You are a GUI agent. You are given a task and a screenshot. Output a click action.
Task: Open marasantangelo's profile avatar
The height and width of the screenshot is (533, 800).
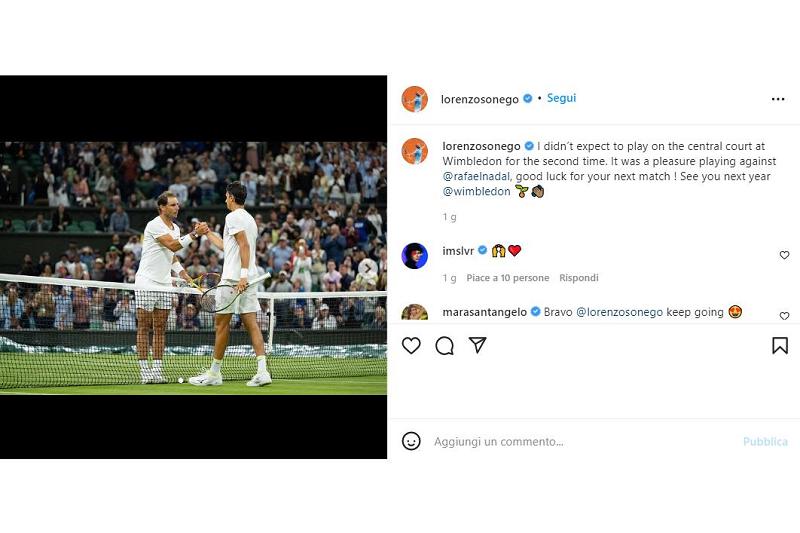(x=415, y=312)
